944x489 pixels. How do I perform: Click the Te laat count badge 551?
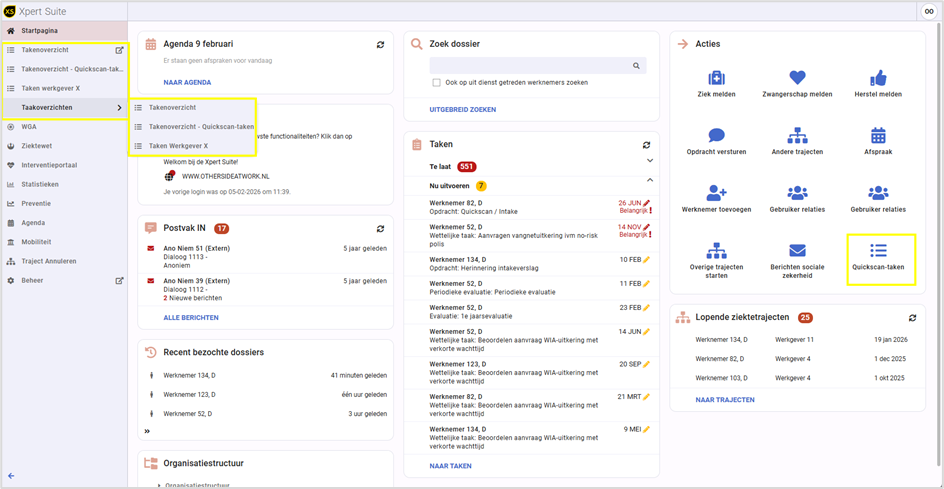point(467,166)
